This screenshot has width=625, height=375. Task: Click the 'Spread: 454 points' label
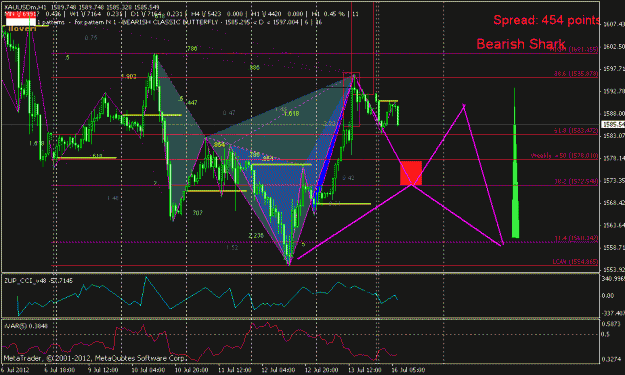(546, 20)
